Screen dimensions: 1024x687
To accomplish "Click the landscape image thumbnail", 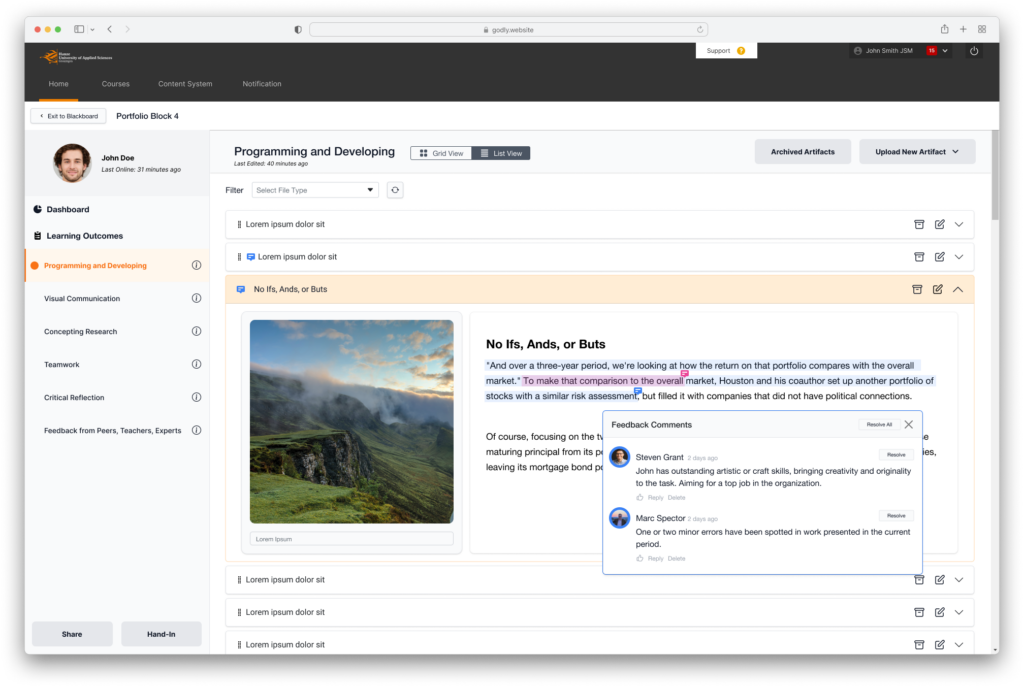I will 351,421.
